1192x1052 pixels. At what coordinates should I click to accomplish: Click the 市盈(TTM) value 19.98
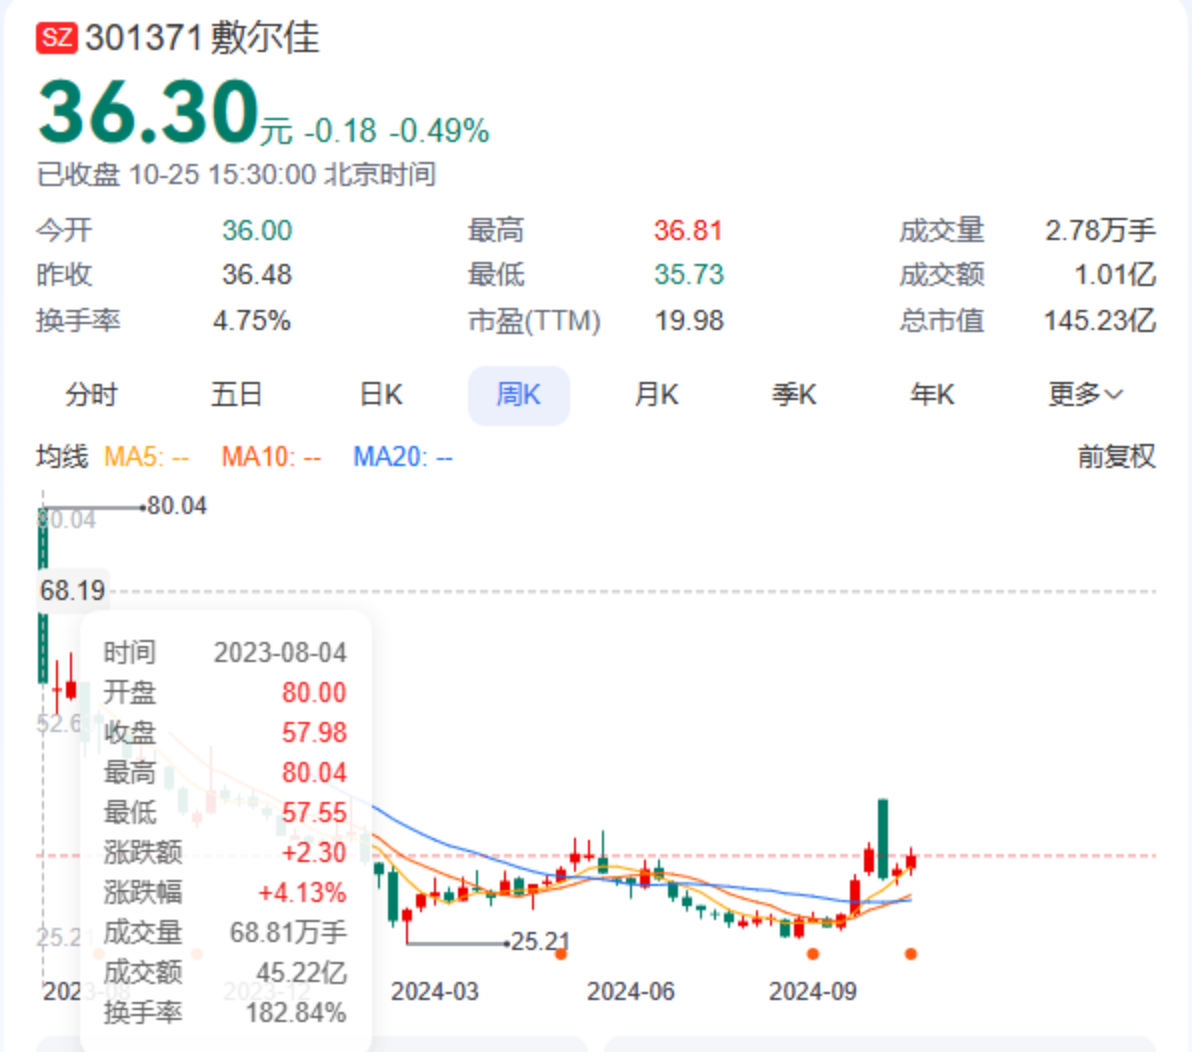tap(689, 321)
